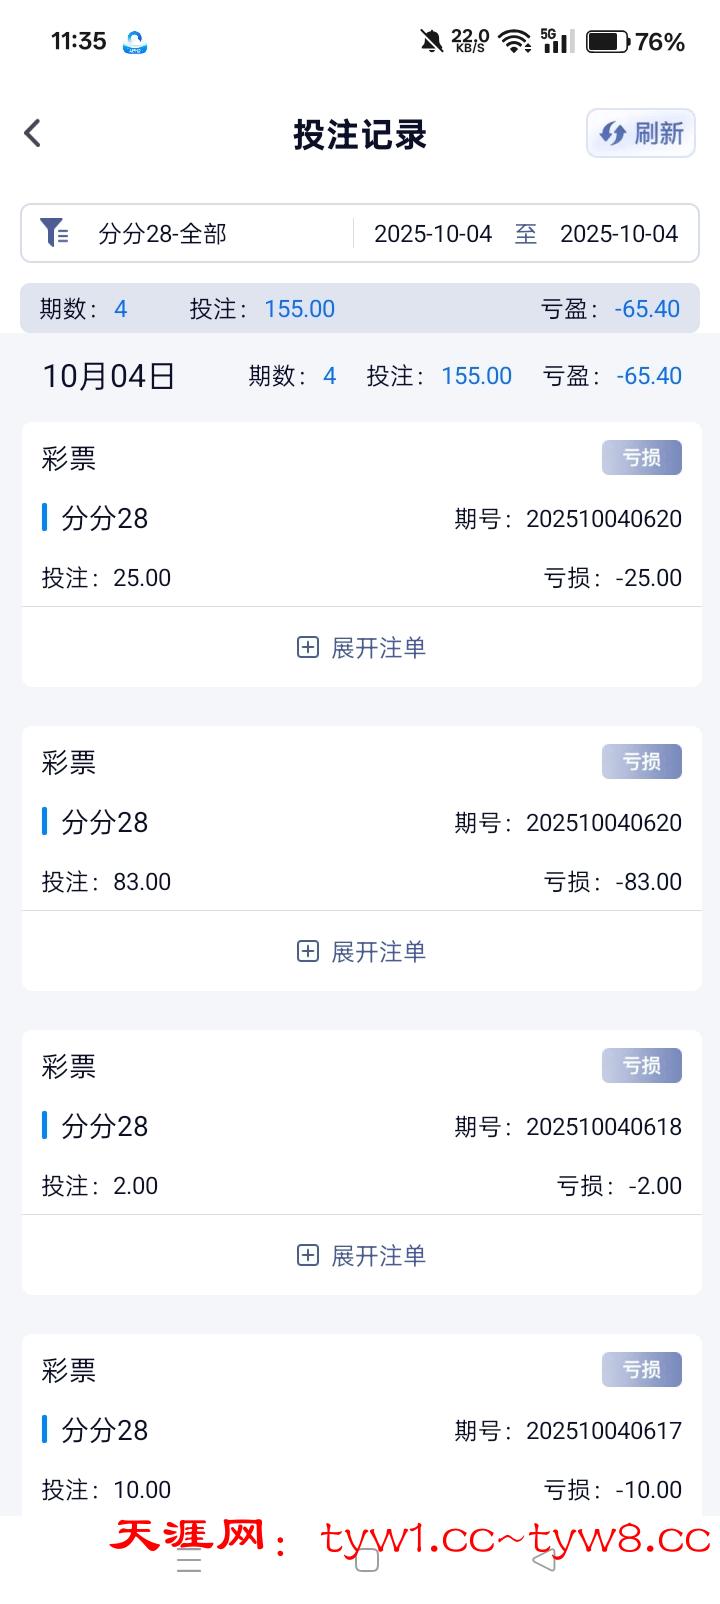Expand 展开注单 on the 83.00 bet card
Image resolution: width=720 pixels, height=1604 pixels.
(362, 952)
